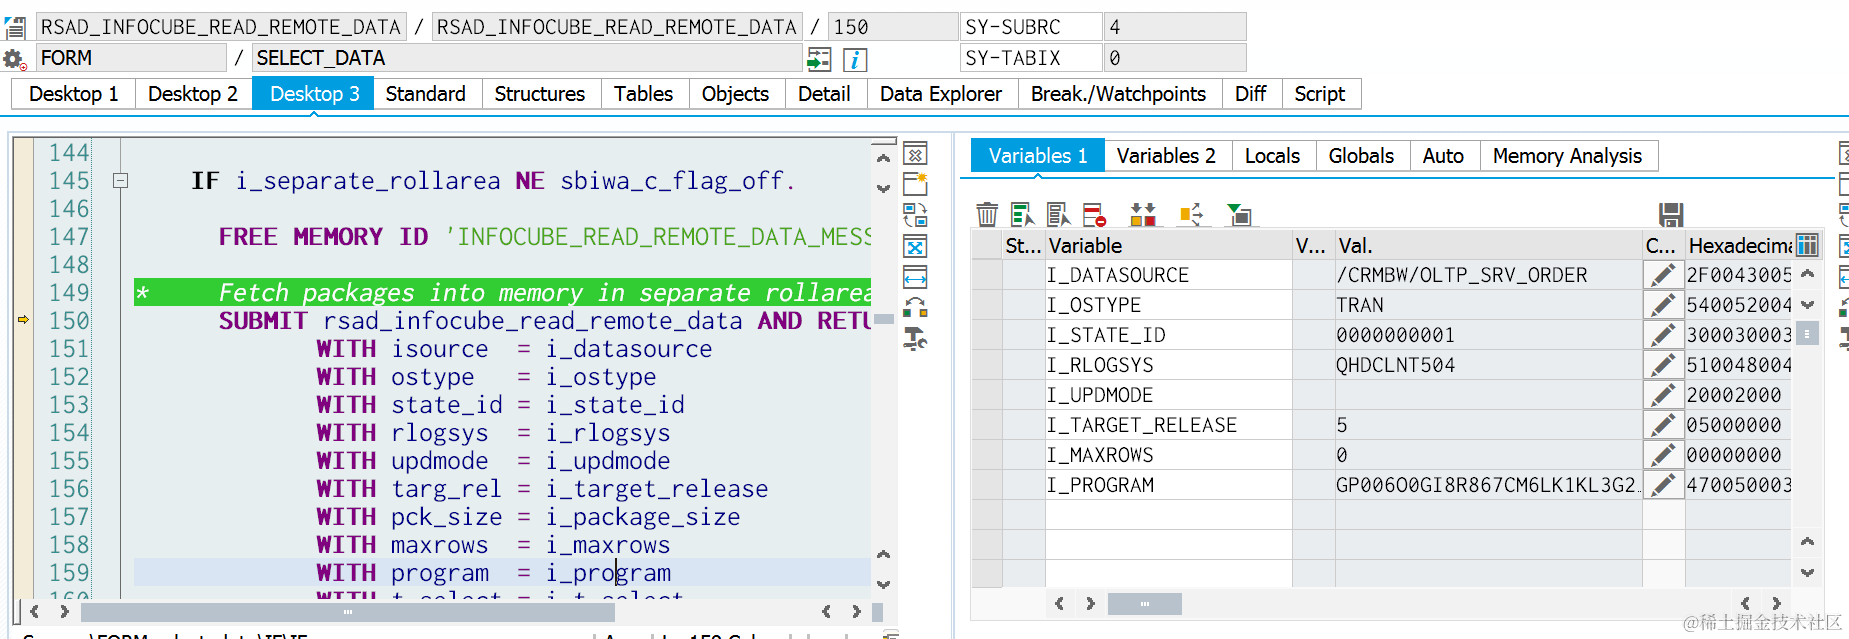Open the Tables tab

click(644, 94)
